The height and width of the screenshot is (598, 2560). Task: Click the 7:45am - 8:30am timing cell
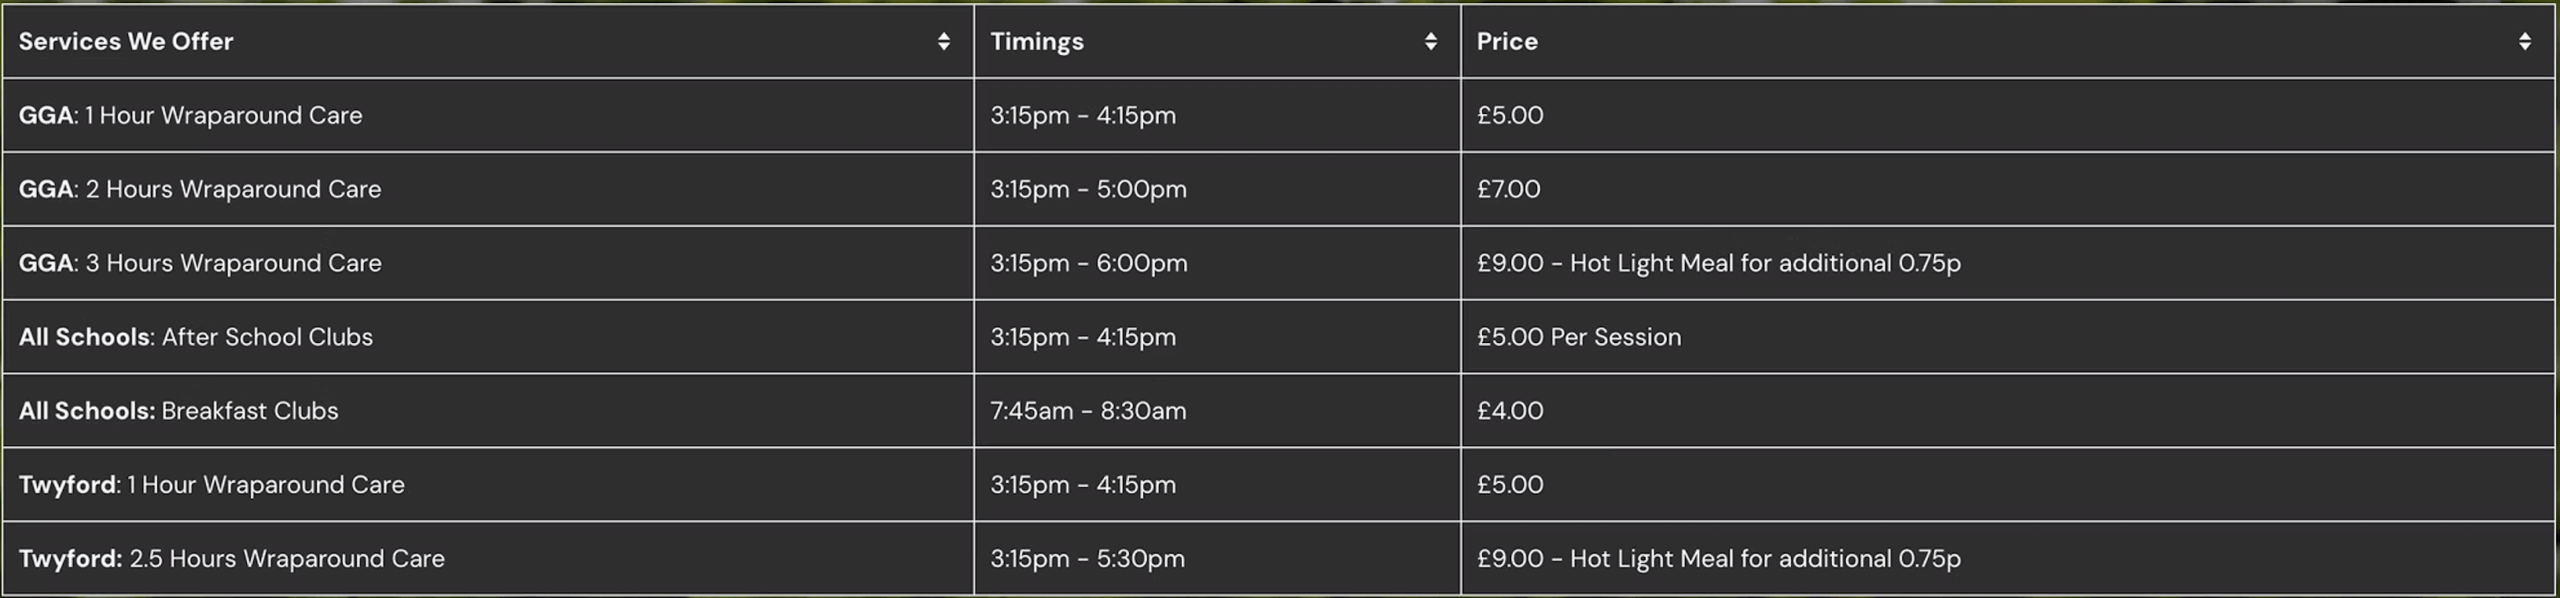(x=1088, y=411)
